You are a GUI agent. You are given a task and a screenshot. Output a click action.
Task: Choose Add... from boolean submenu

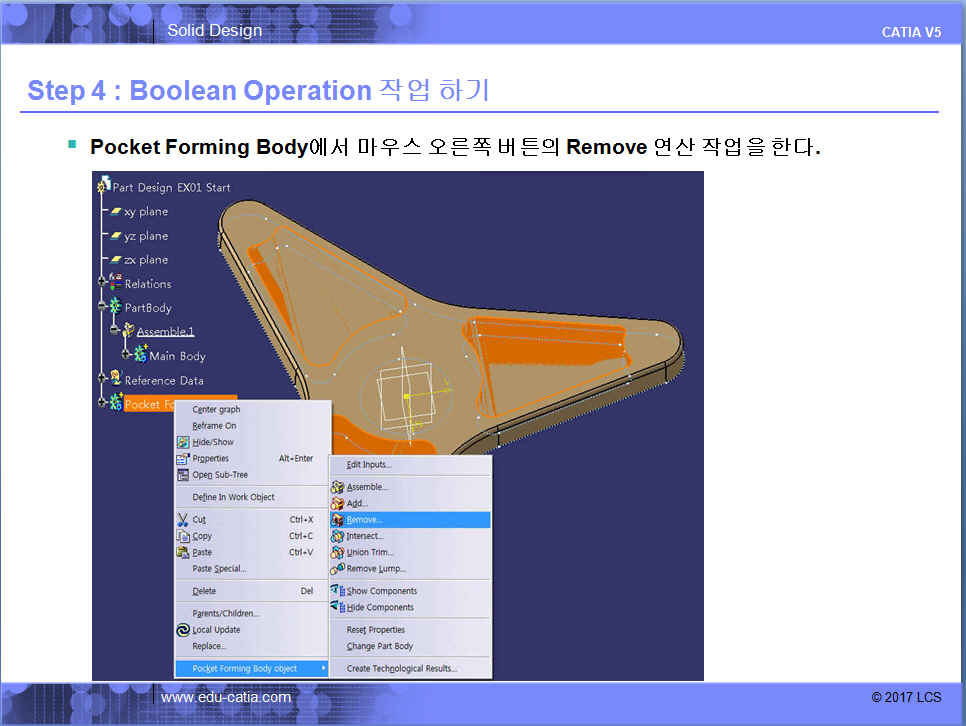[357, 504]
